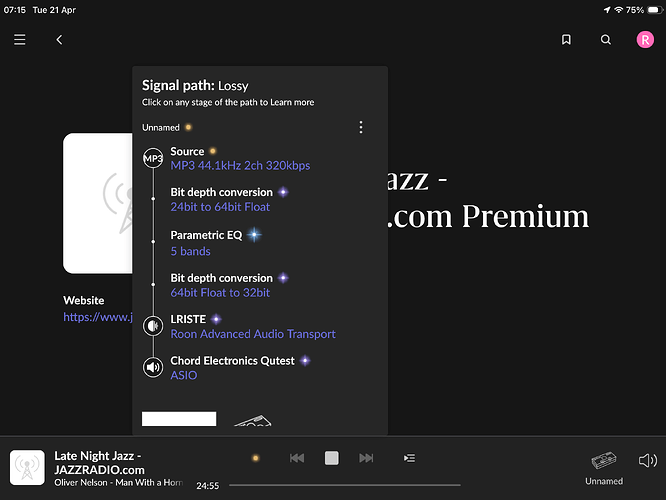This screenshot has height=500, width=666.
Task: Click the battery indicator in status bar
Action: pos(655,10)
